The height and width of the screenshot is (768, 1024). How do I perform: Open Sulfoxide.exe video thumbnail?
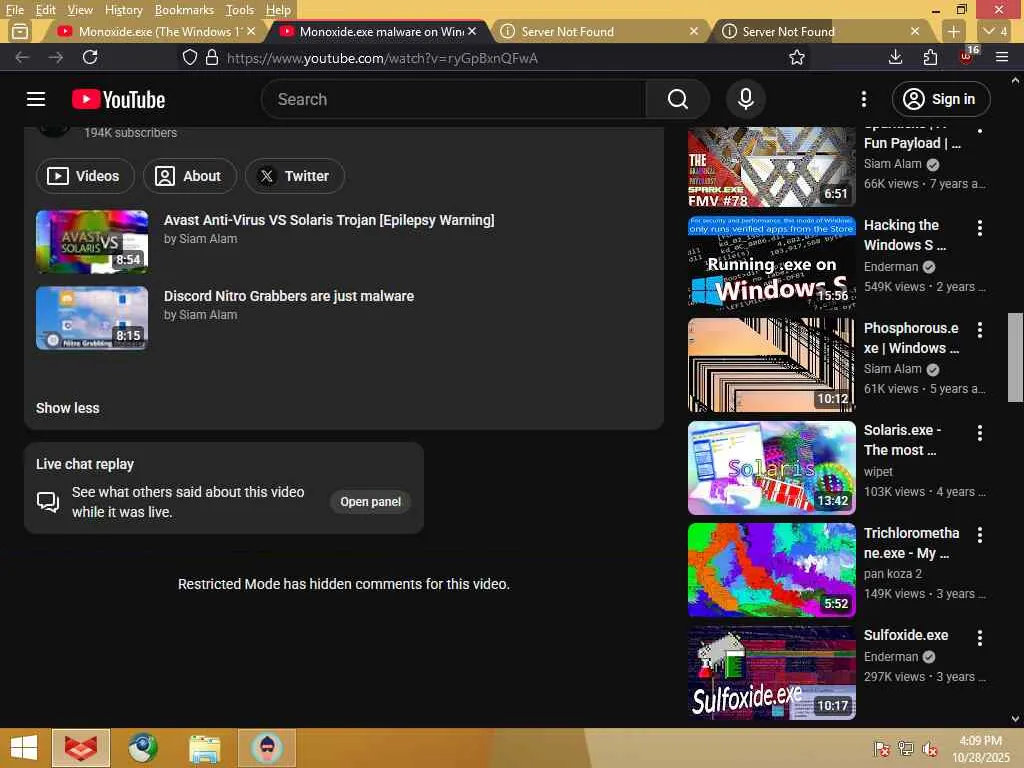click(x=771, y=673)
